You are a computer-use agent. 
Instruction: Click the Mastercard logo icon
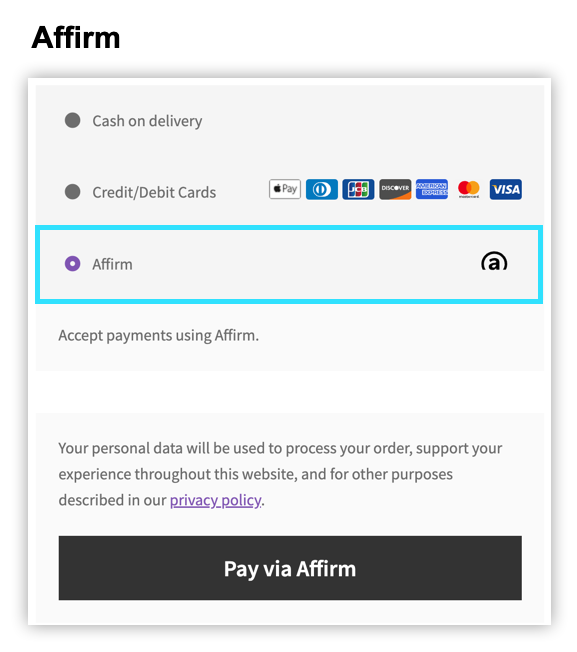[x=469, y=189]
